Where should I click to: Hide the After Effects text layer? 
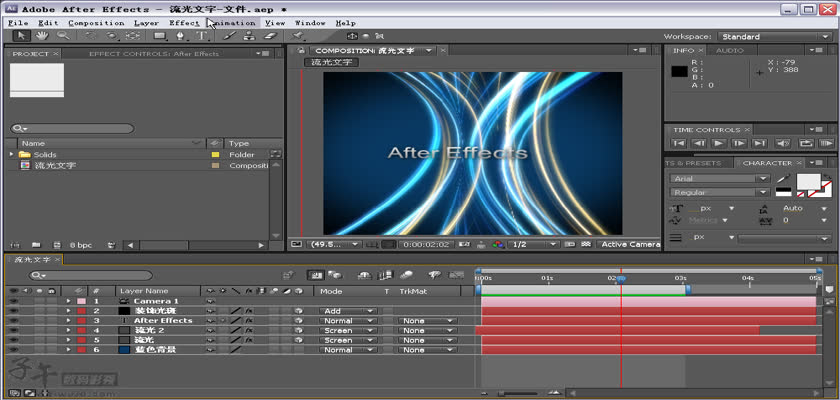click(14, 320)
